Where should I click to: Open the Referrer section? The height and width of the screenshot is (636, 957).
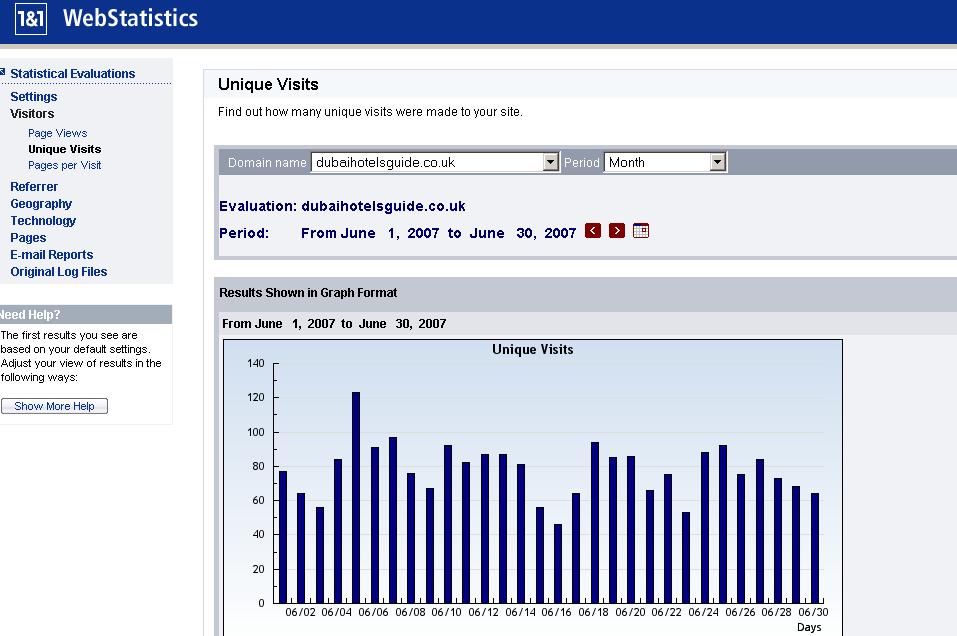(34, 187)
